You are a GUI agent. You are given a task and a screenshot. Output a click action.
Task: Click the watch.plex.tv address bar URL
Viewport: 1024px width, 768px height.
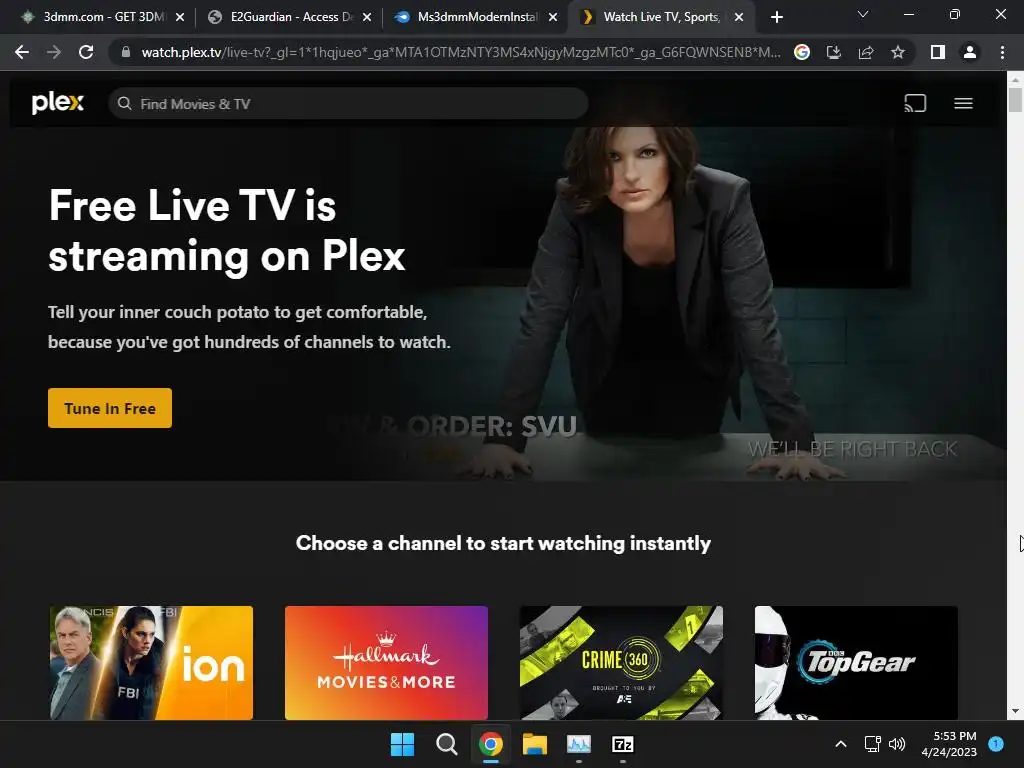(460, 52)
